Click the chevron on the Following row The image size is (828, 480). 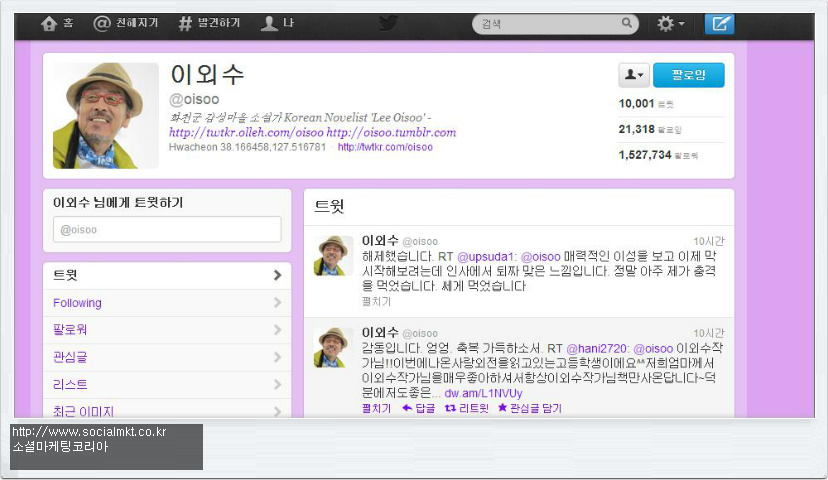pyautogui.click(x=277, y=303)
